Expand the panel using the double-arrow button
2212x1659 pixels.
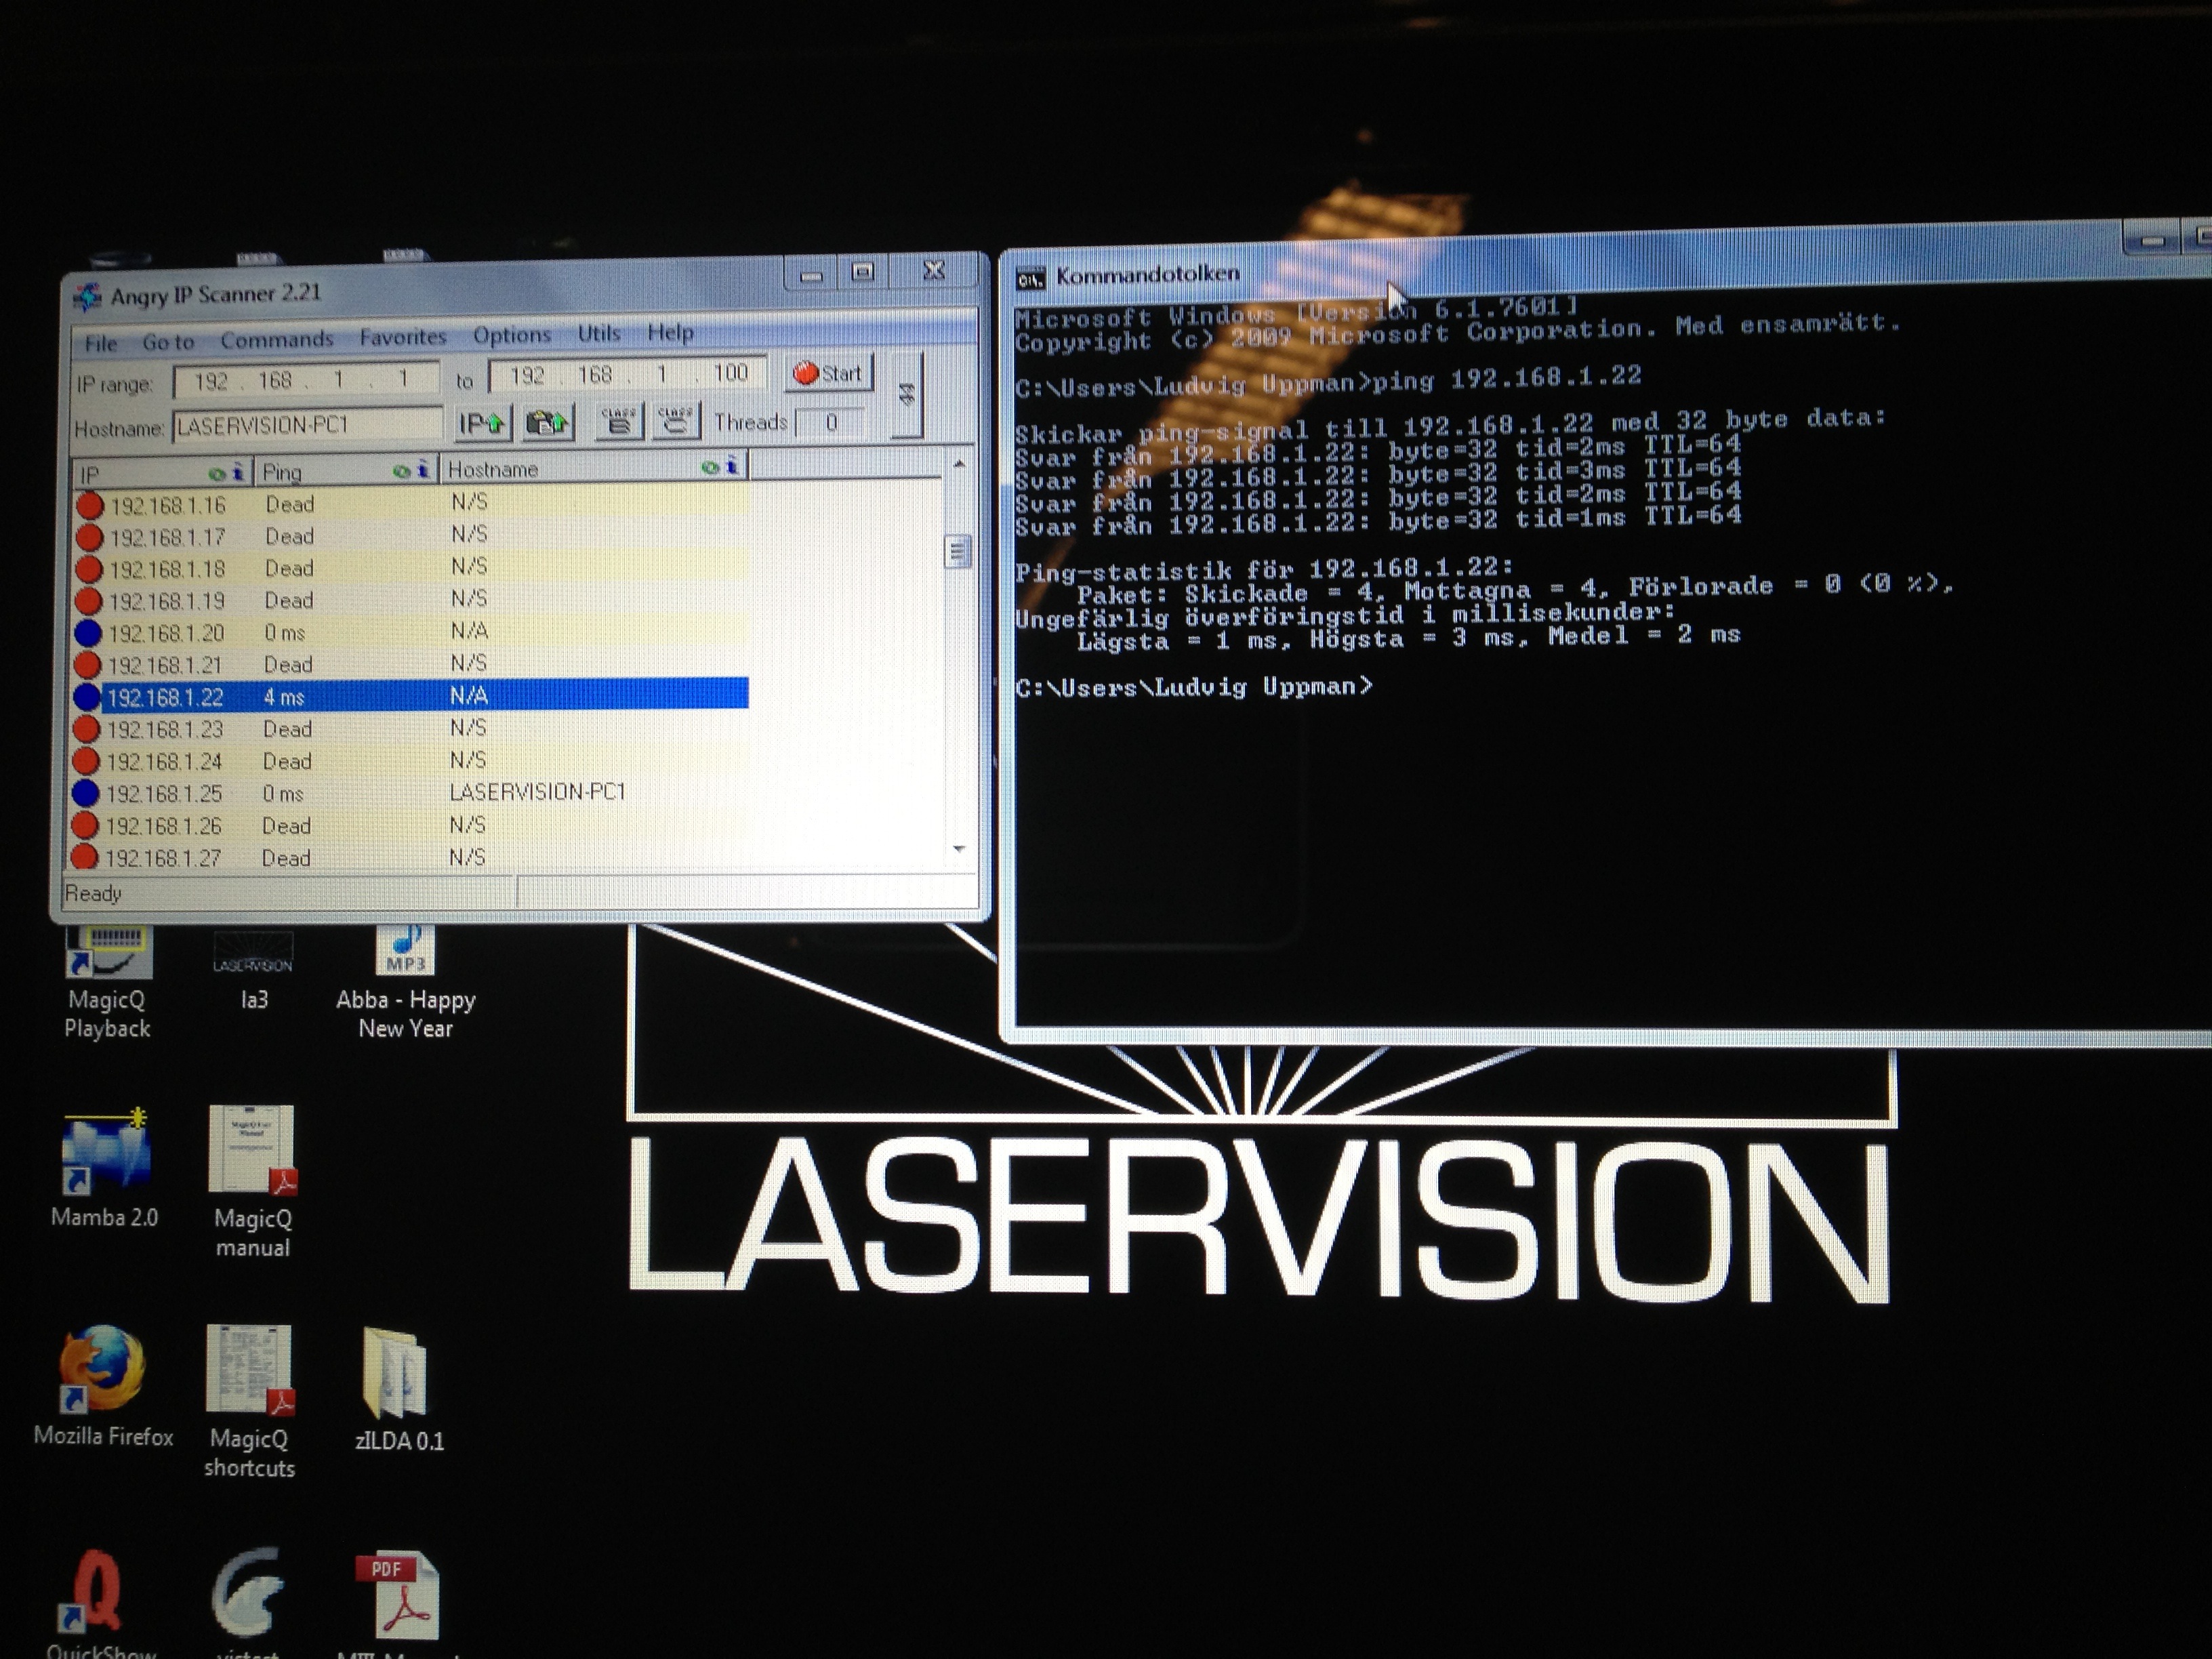(x=906, y=395)
